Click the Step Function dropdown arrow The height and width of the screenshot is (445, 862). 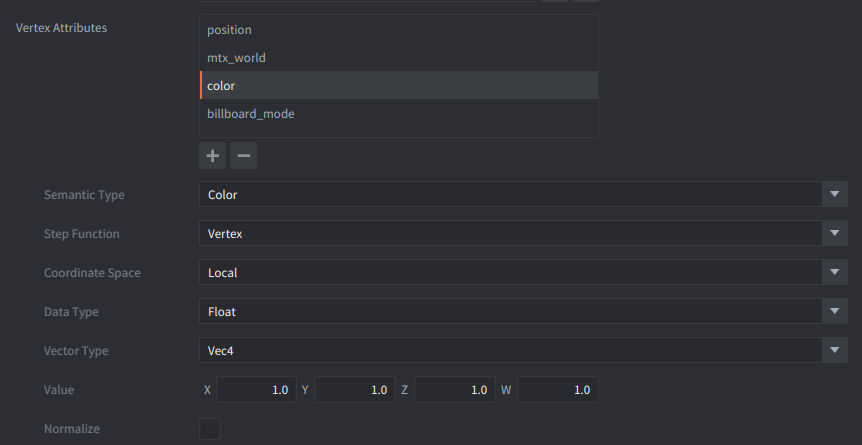[x=835, y=234]
